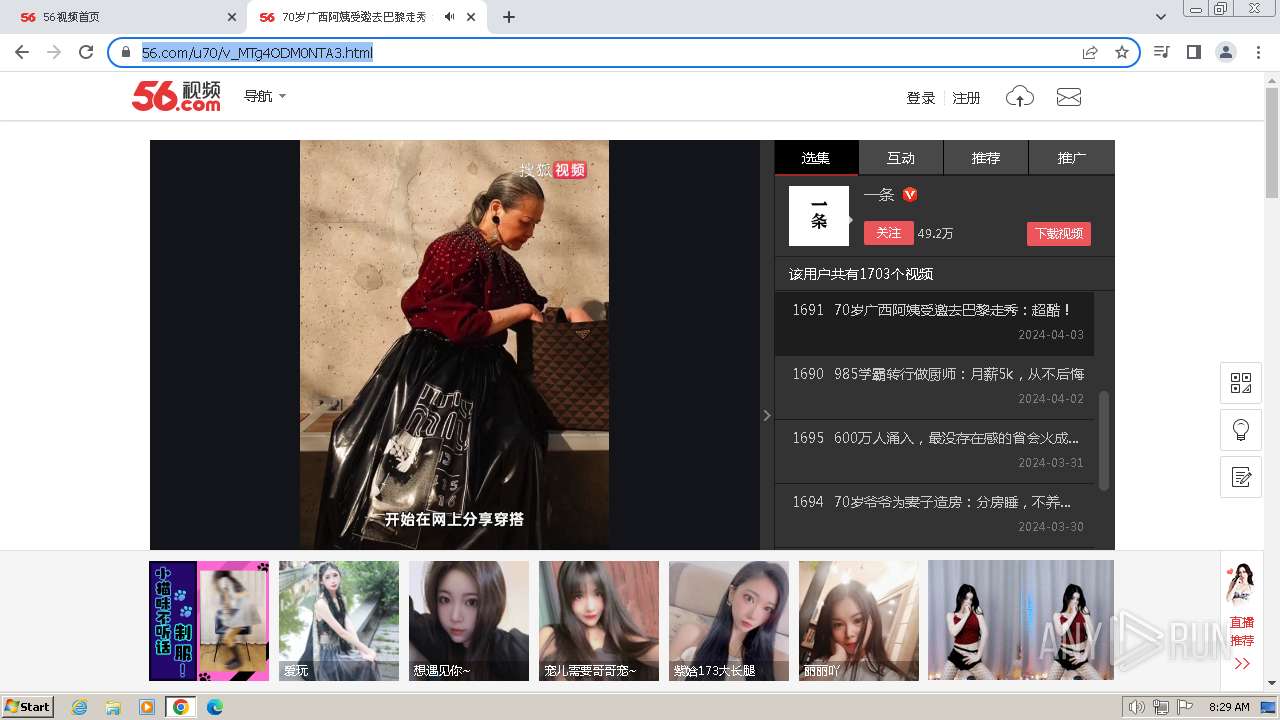Reload the current page
The height and width of the screenshot is (720, 1280).
[x=86, y=52]
